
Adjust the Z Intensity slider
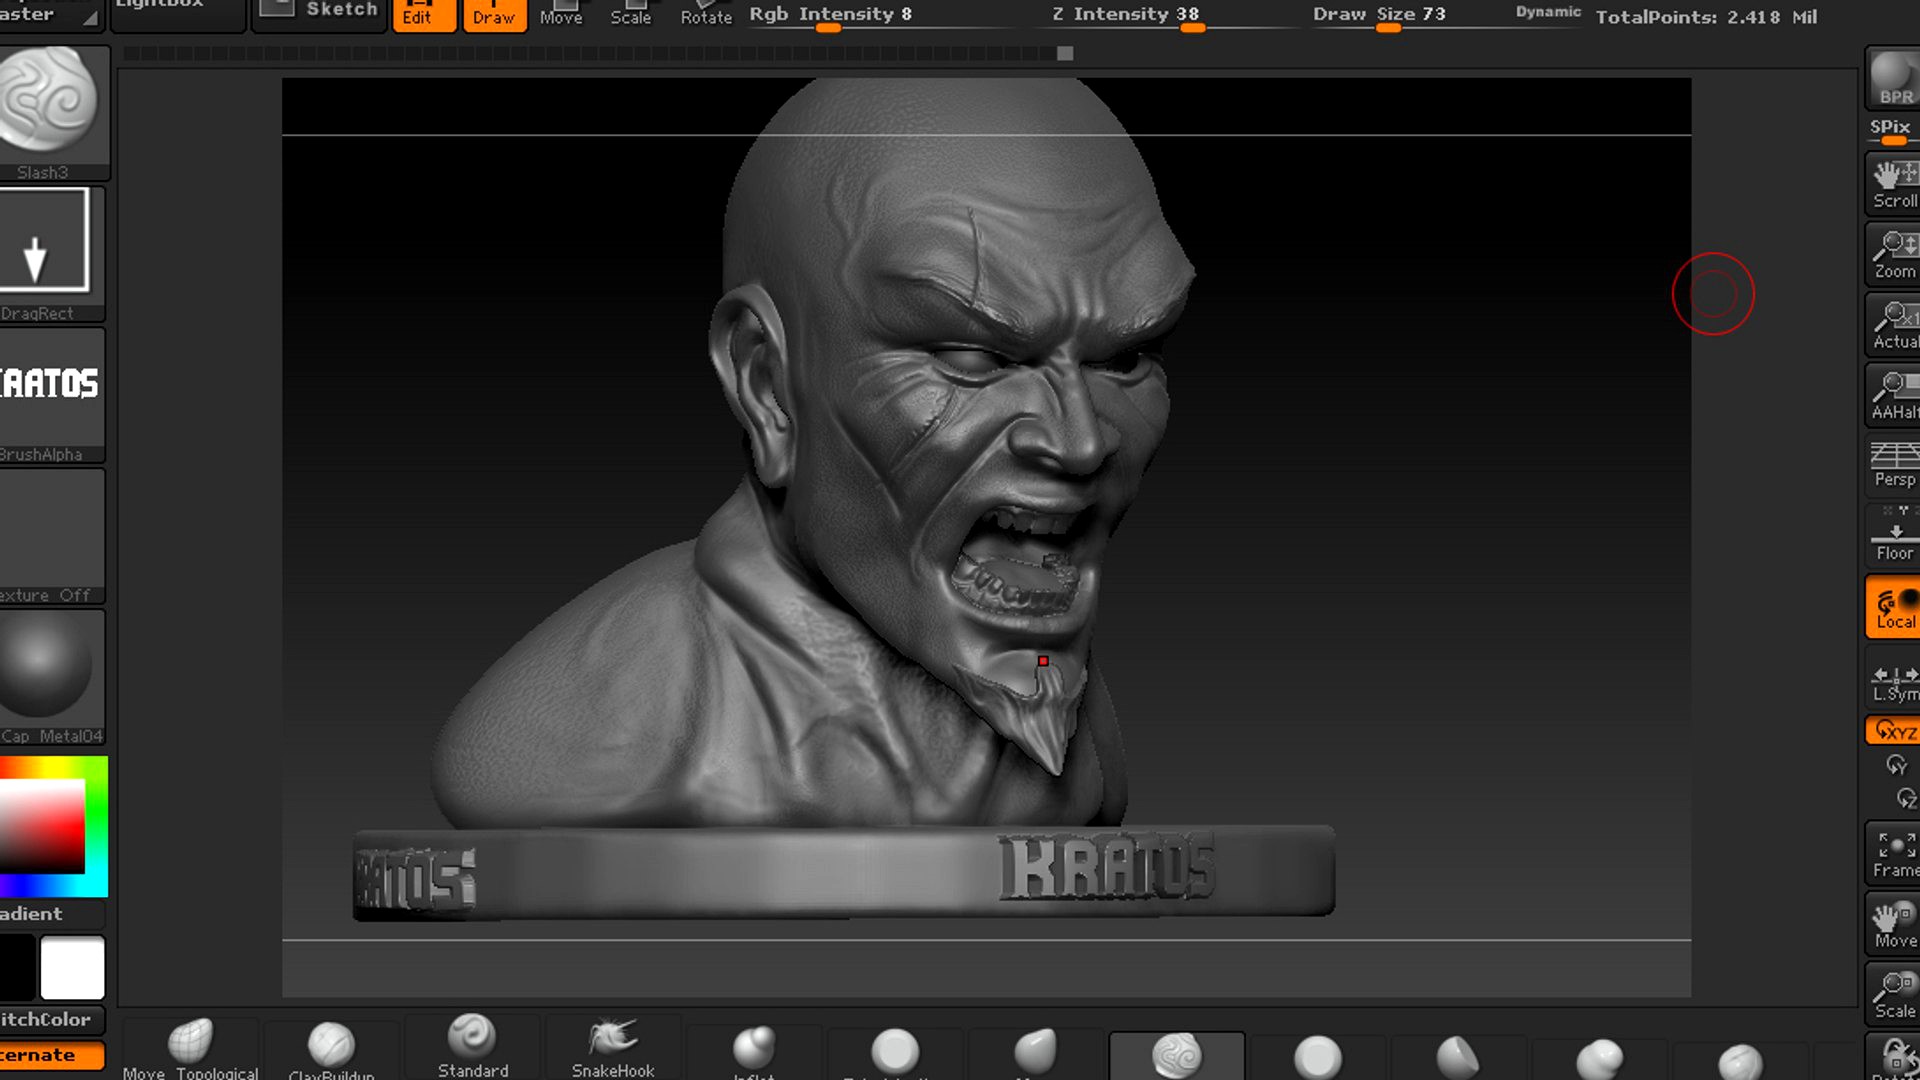[x=1170, y=16]
